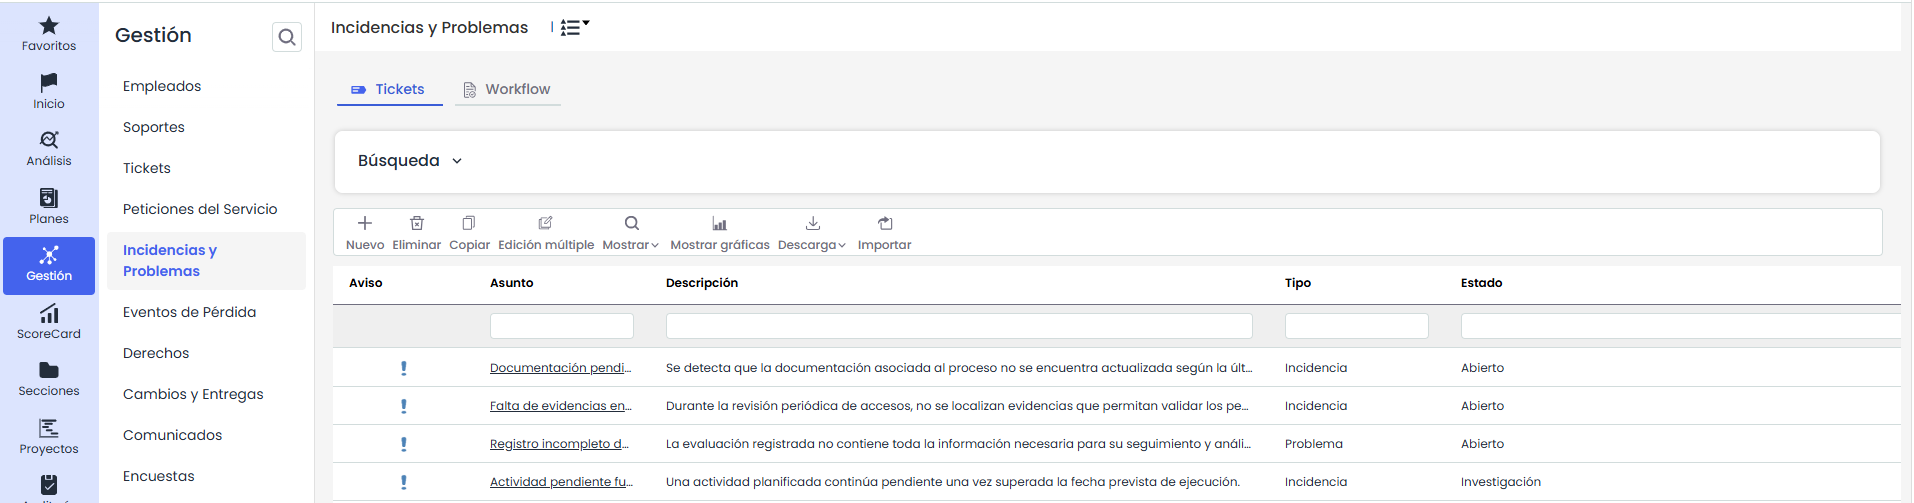Open the Actividad pendiente fu... ticket link
The image size is (1914, 503).
(x=561, y=482)
